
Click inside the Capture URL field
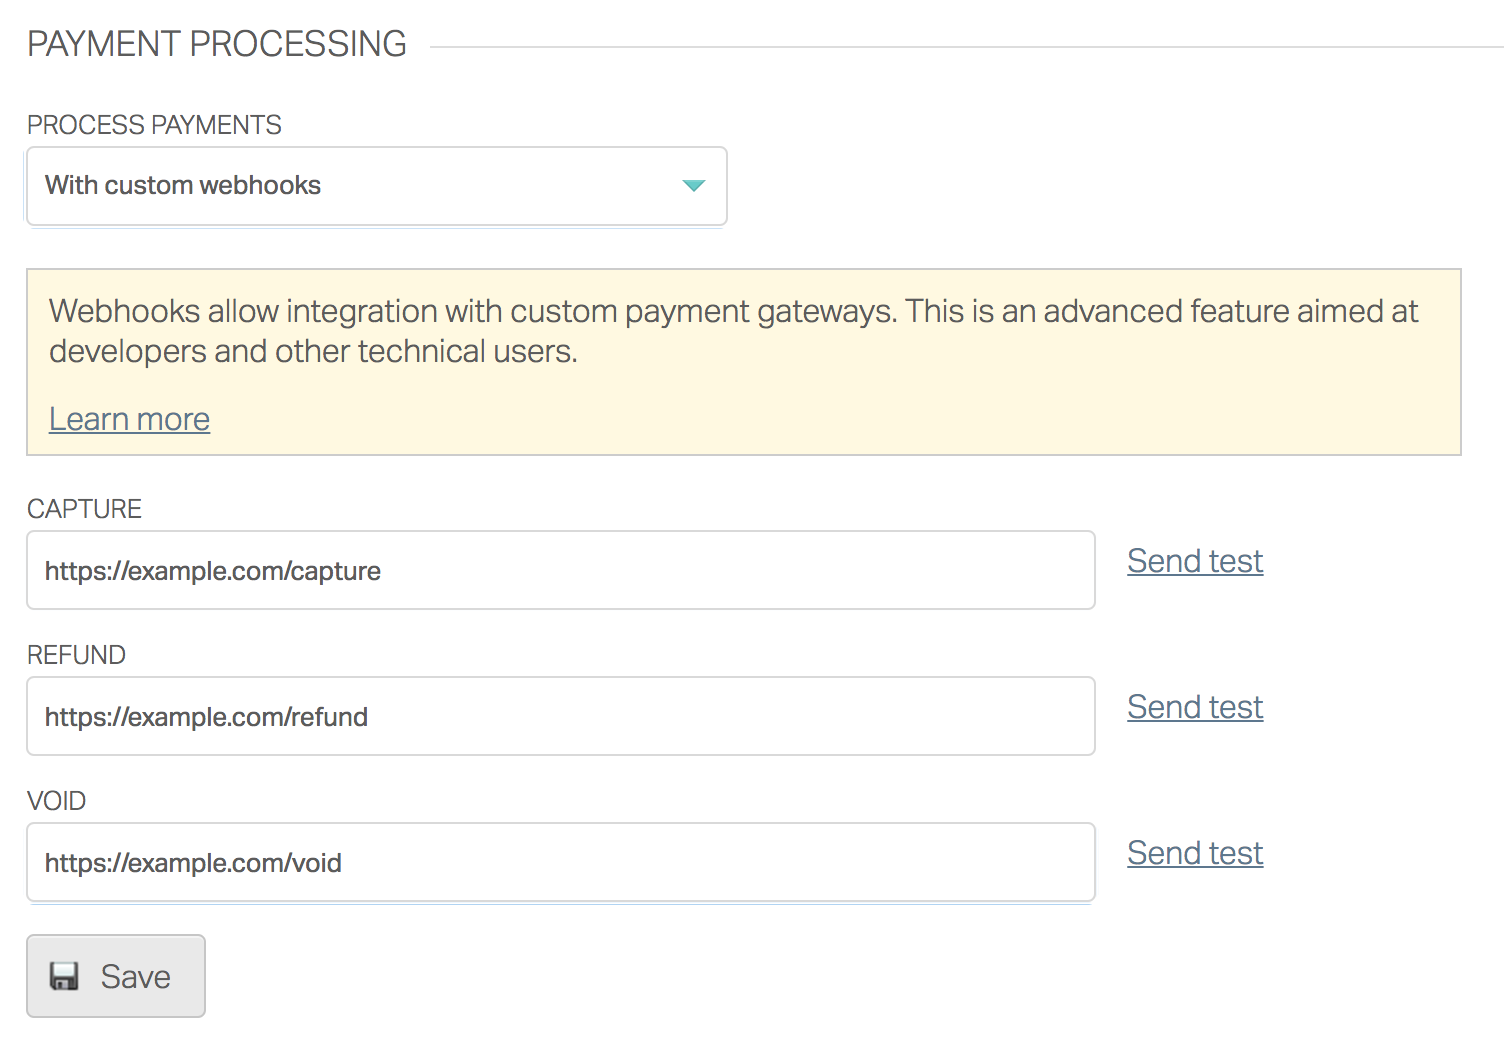click(560, 570)
